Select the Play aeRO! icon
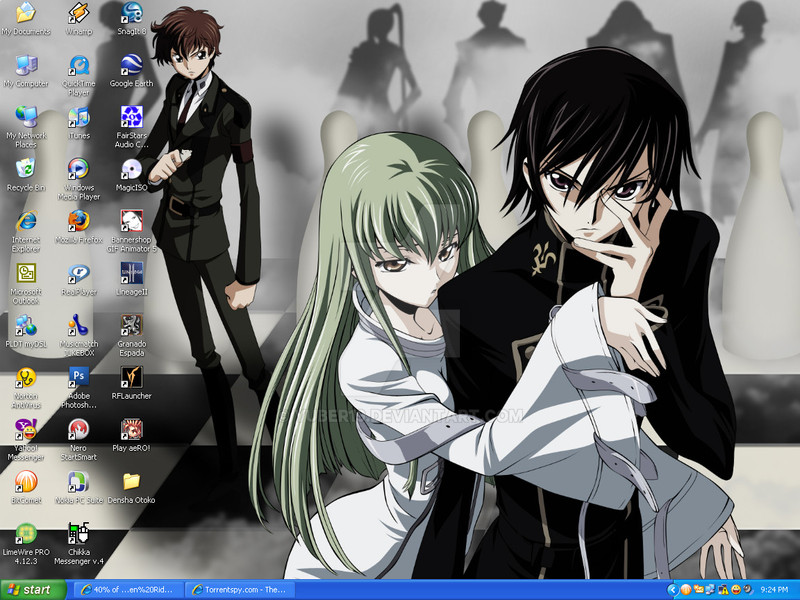Image resolution: width=800 pixels, height=600 pixels. tap(132, 436)
